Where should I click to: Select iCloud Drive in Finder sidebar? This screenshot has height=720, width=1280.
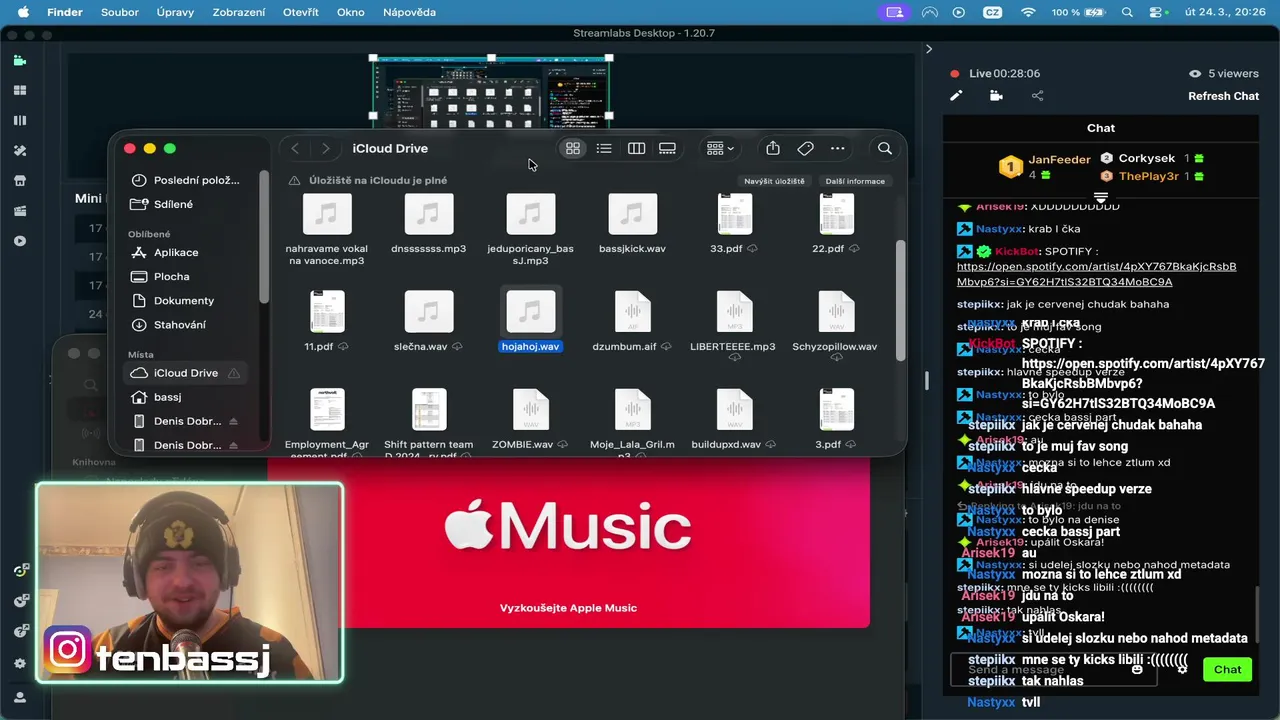[186, 373]
